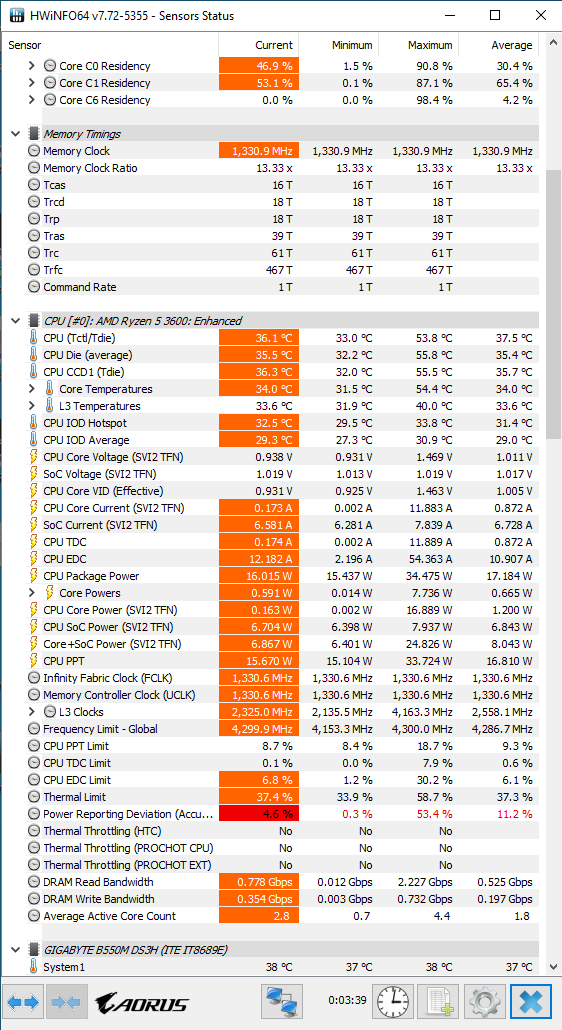Screen dimensions: 562x1030
Task: Click the Maximum column header
Action: 418,45
